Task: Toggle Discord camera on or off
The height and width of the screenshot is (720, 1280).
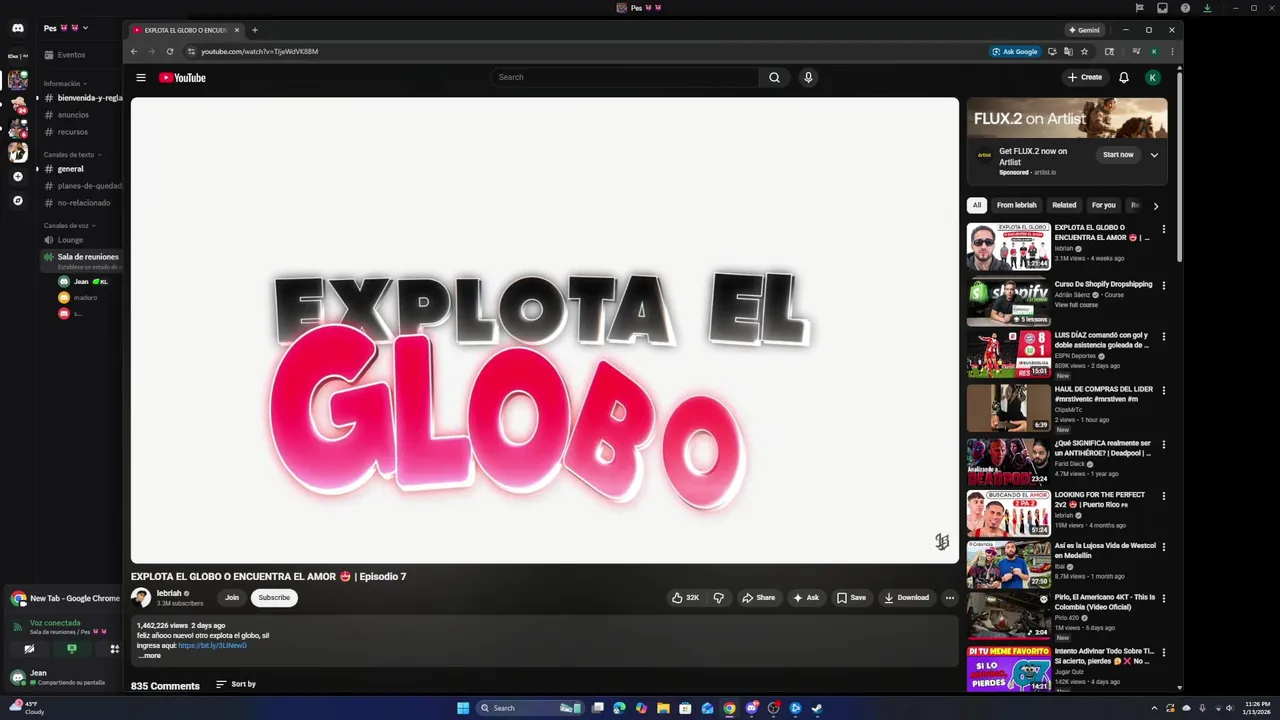Action: click(29, 648)
